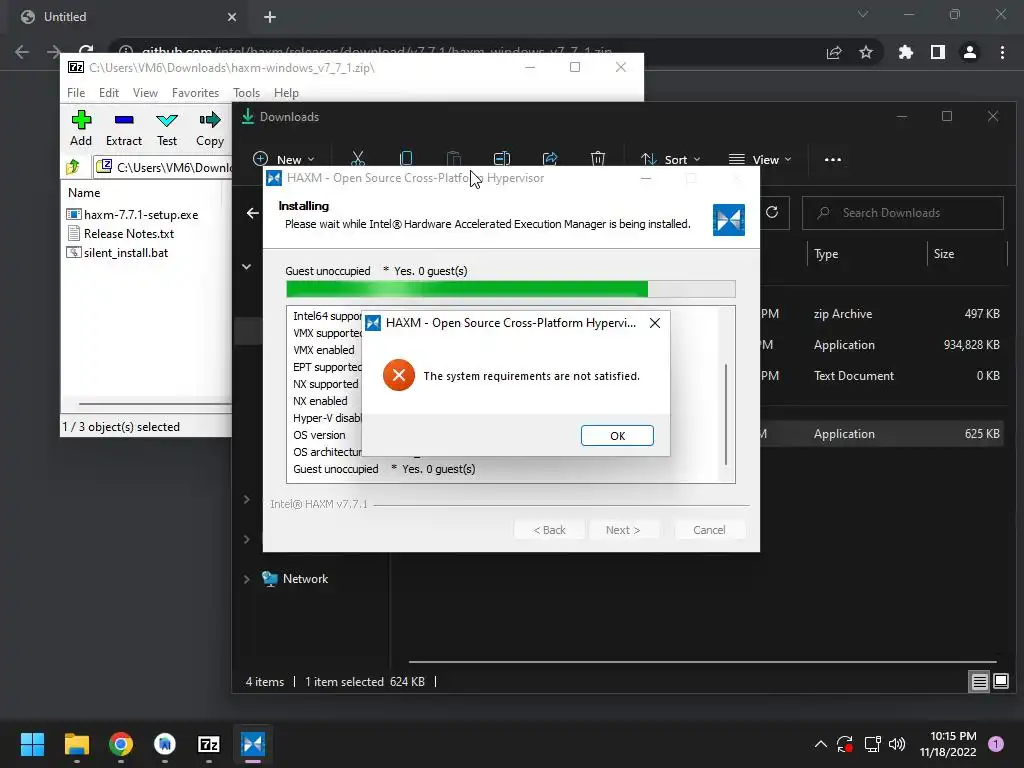Screen dimensions: 1024x768
Task: Expand the Network tree item
Action: tap(247, 579)
